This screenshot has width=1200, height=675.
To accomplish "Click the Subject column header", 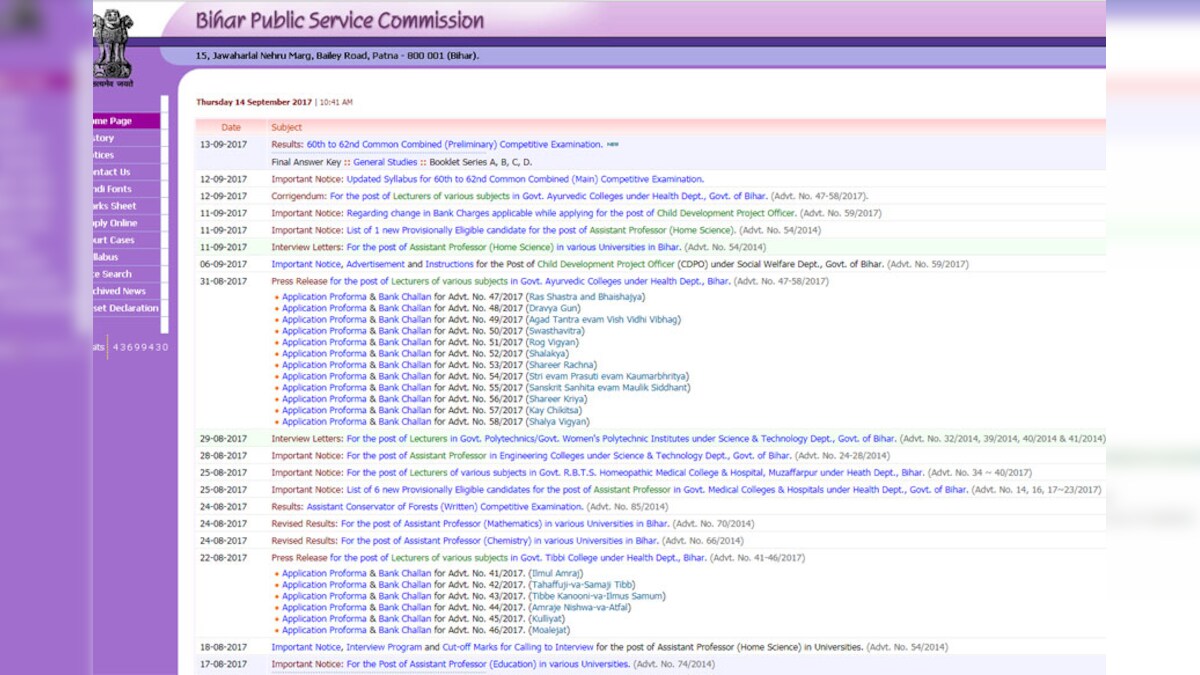I will [x=286, y=128].
